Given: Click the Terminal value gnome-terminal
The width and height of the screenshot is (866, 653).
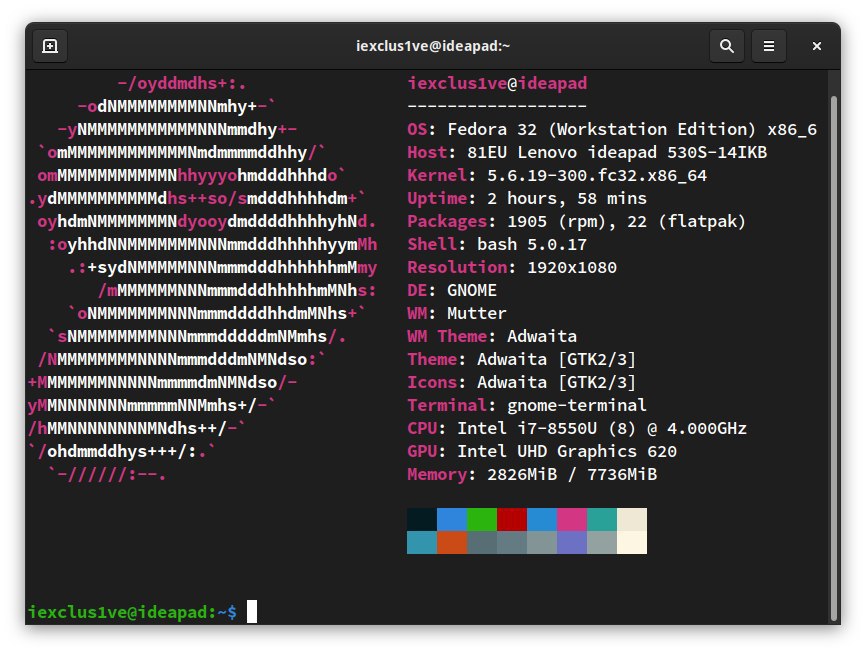Looking at the screenshot, I should click(x=577, y=406).
